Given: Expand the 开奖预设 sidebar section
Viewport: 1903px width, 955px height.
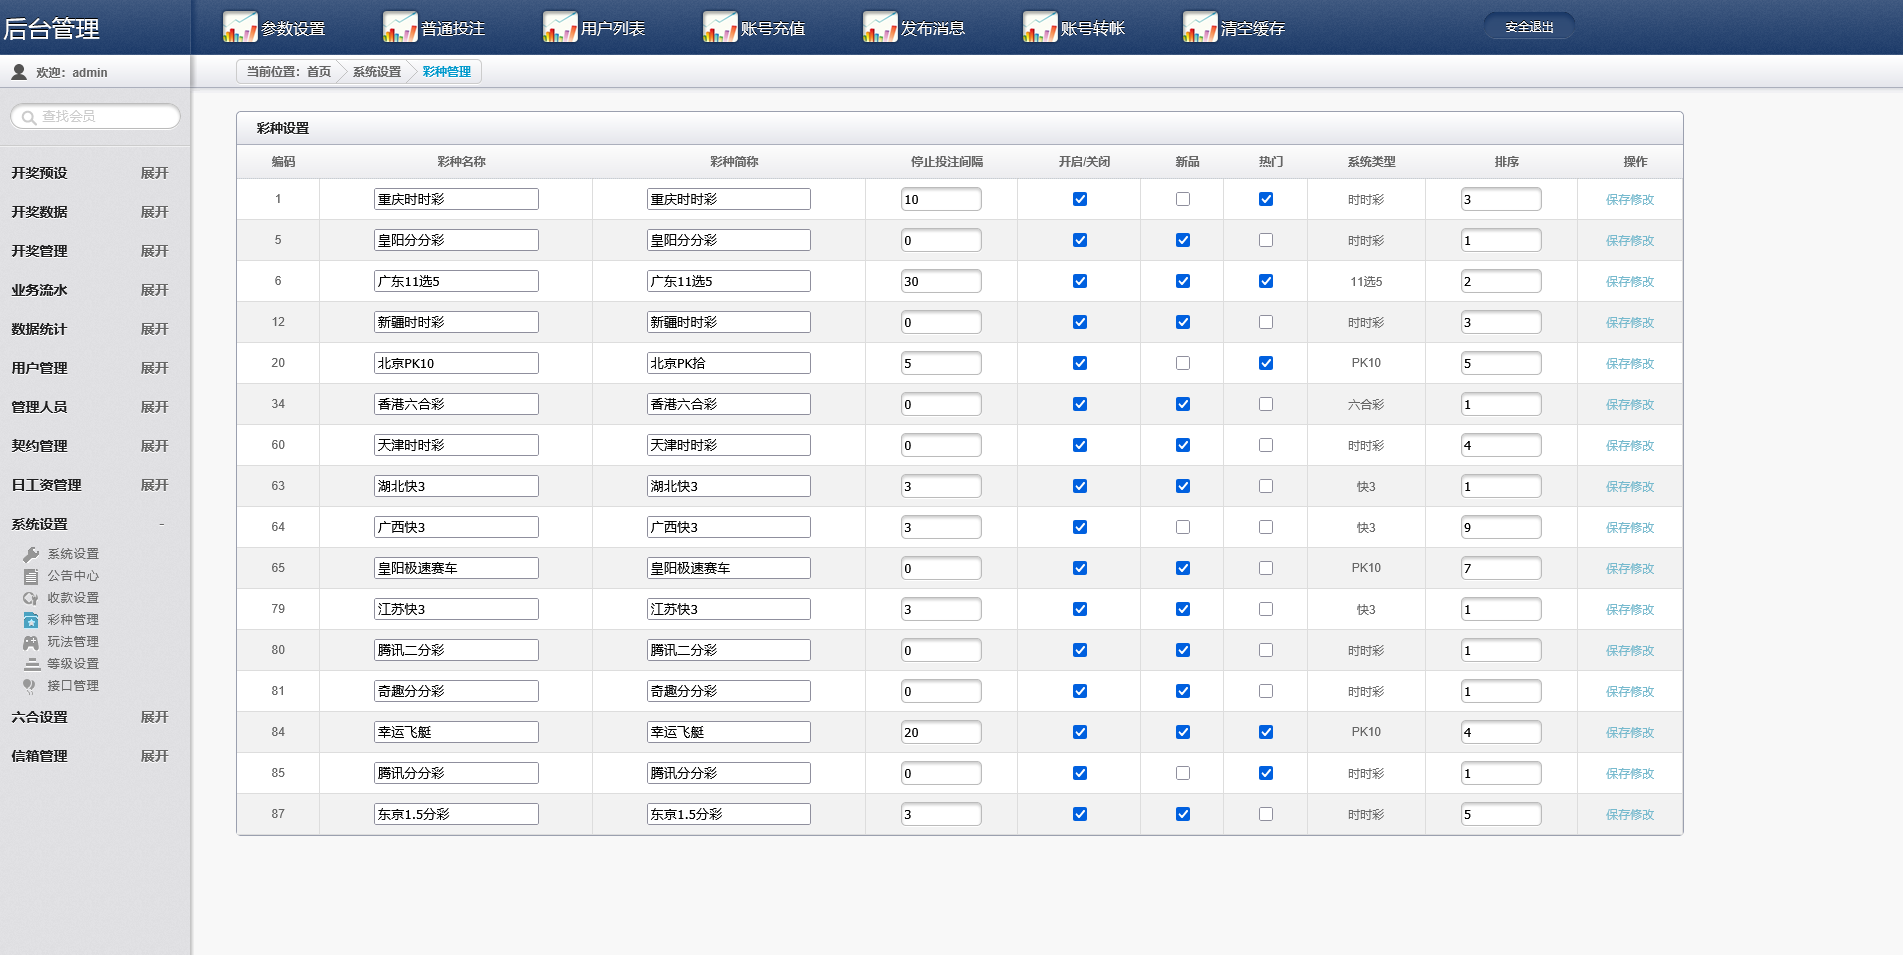Looking at the screenshot, I should tap(154, 173).
